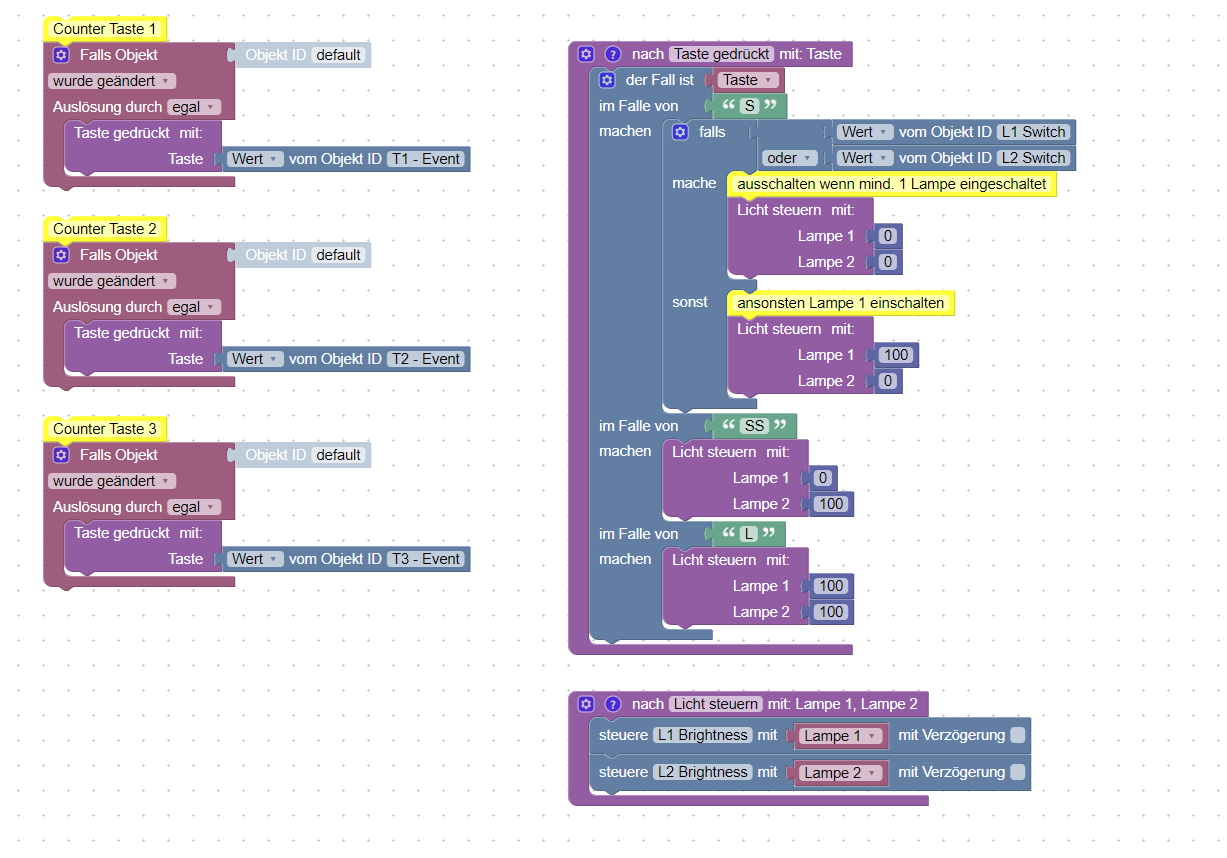Edit function name 'Licht steuern' in definition header
Viewport: 1227px width, 858px height.
pyautogui.click(x=716, y=704)
